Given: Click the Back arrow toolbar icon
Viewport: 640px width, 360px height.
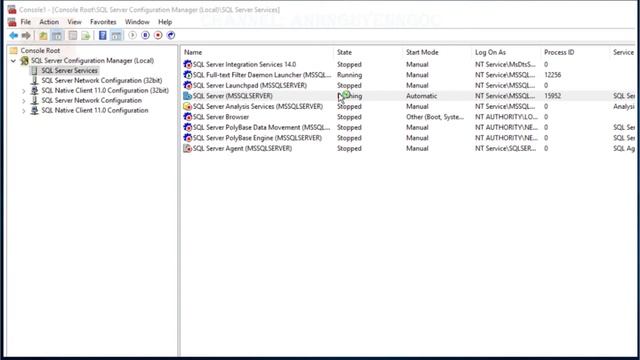Looking at the screenshot, I should point(13,36).
